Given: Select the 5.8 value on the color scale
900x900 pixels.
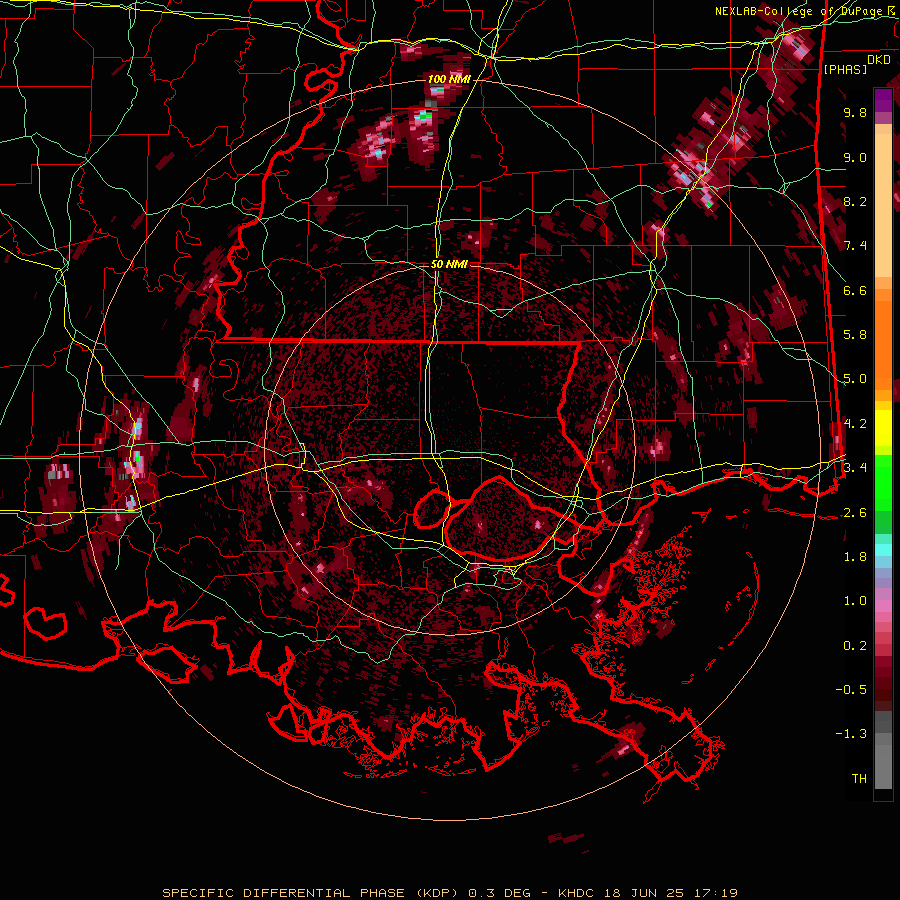Looking at the screenshot, I should point(855,335).
